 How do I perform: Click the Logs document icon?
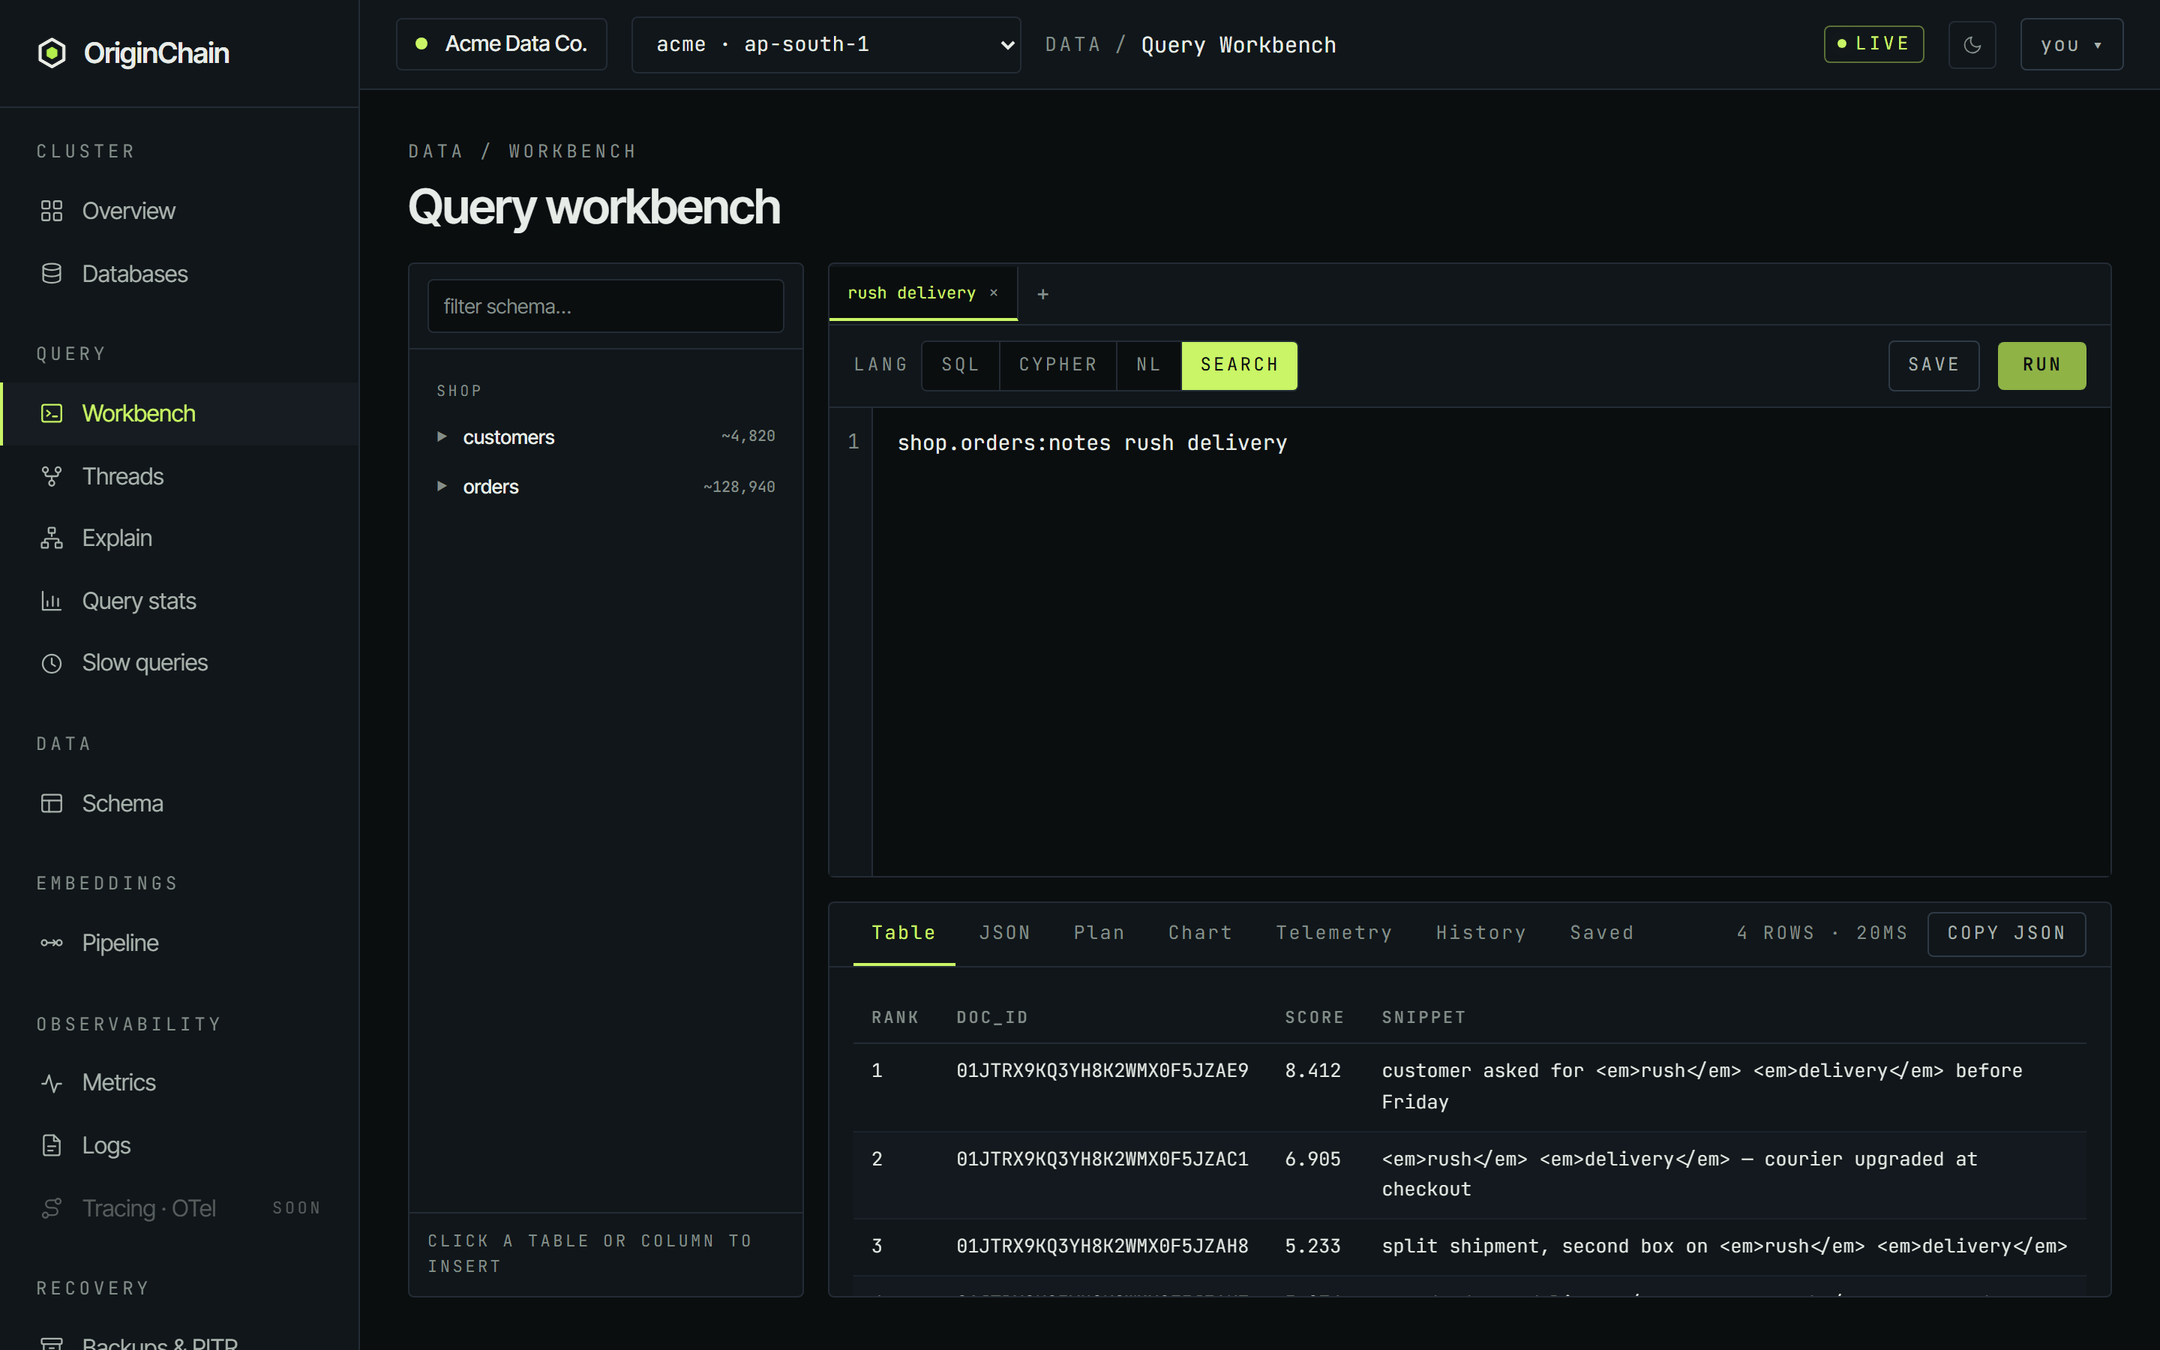[x=52, y=1145]
